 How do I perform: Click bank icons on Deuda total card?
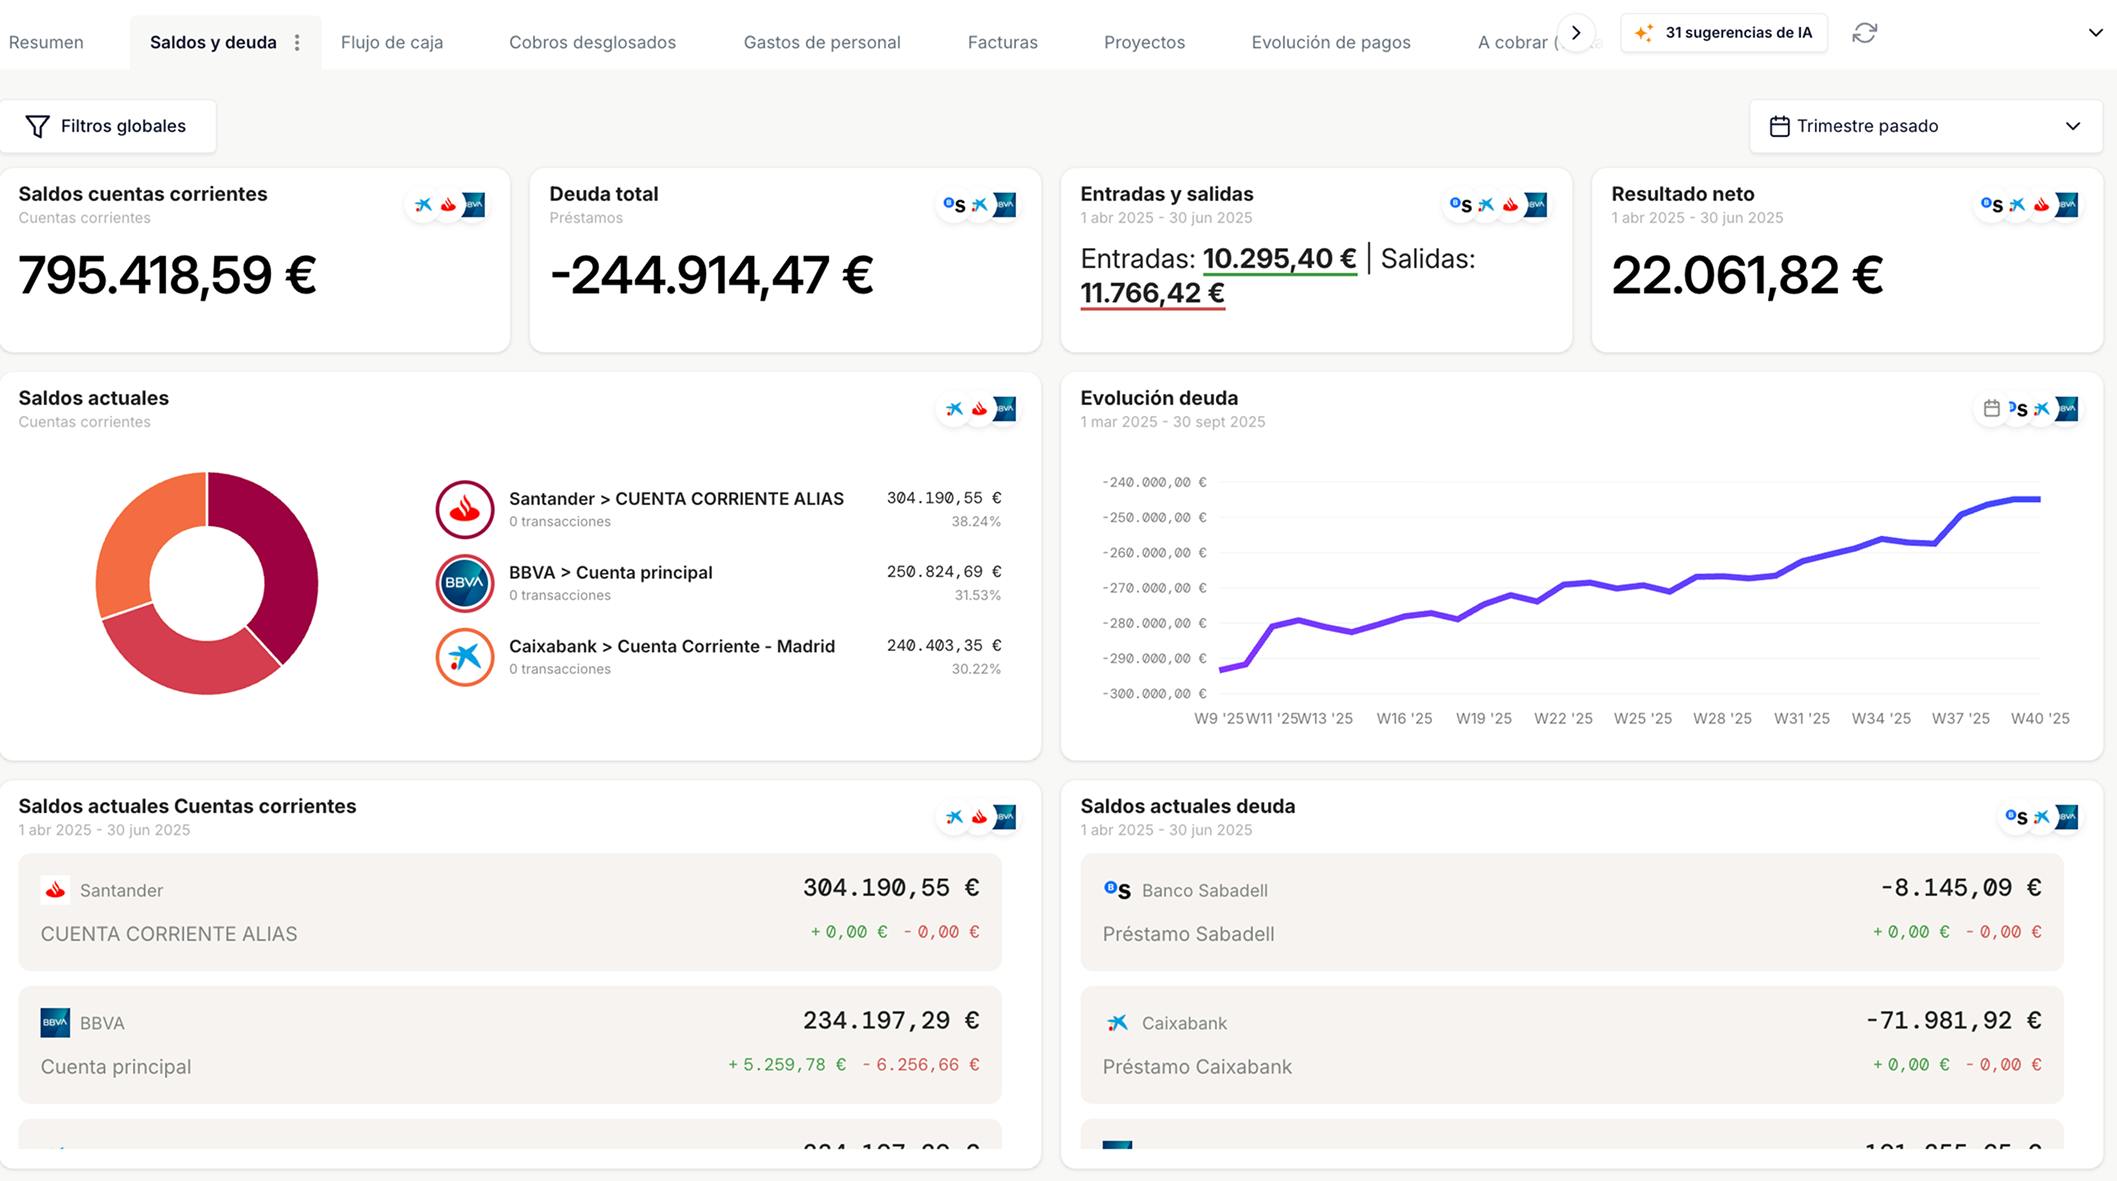pos(979,205)
